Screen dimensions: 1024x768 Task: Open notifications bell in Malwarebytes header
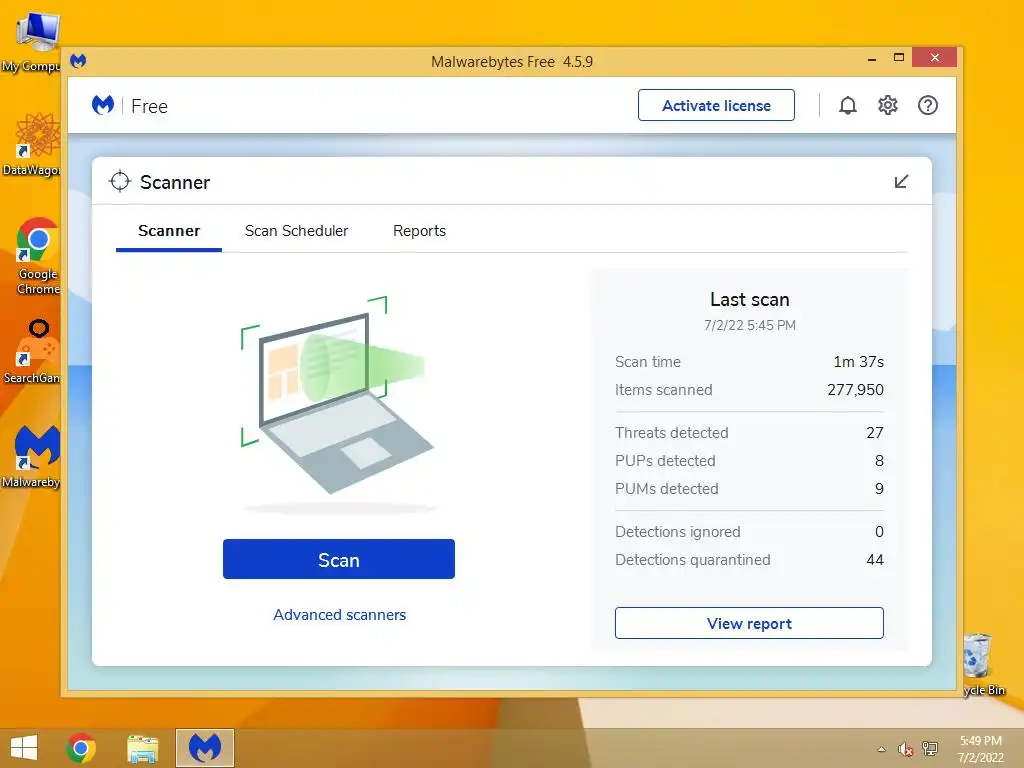pos(848,105)
